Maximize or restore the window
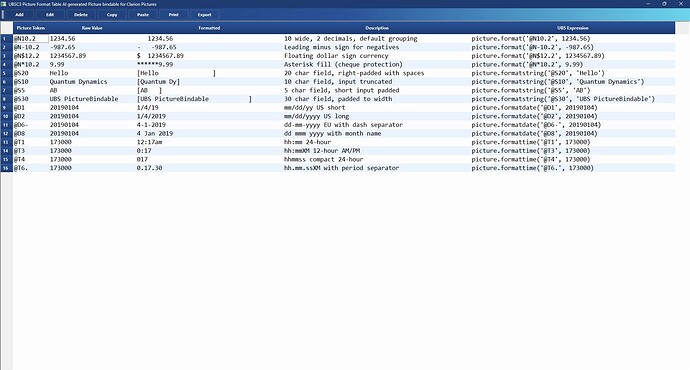690x370 pixels. pos(664,4)
